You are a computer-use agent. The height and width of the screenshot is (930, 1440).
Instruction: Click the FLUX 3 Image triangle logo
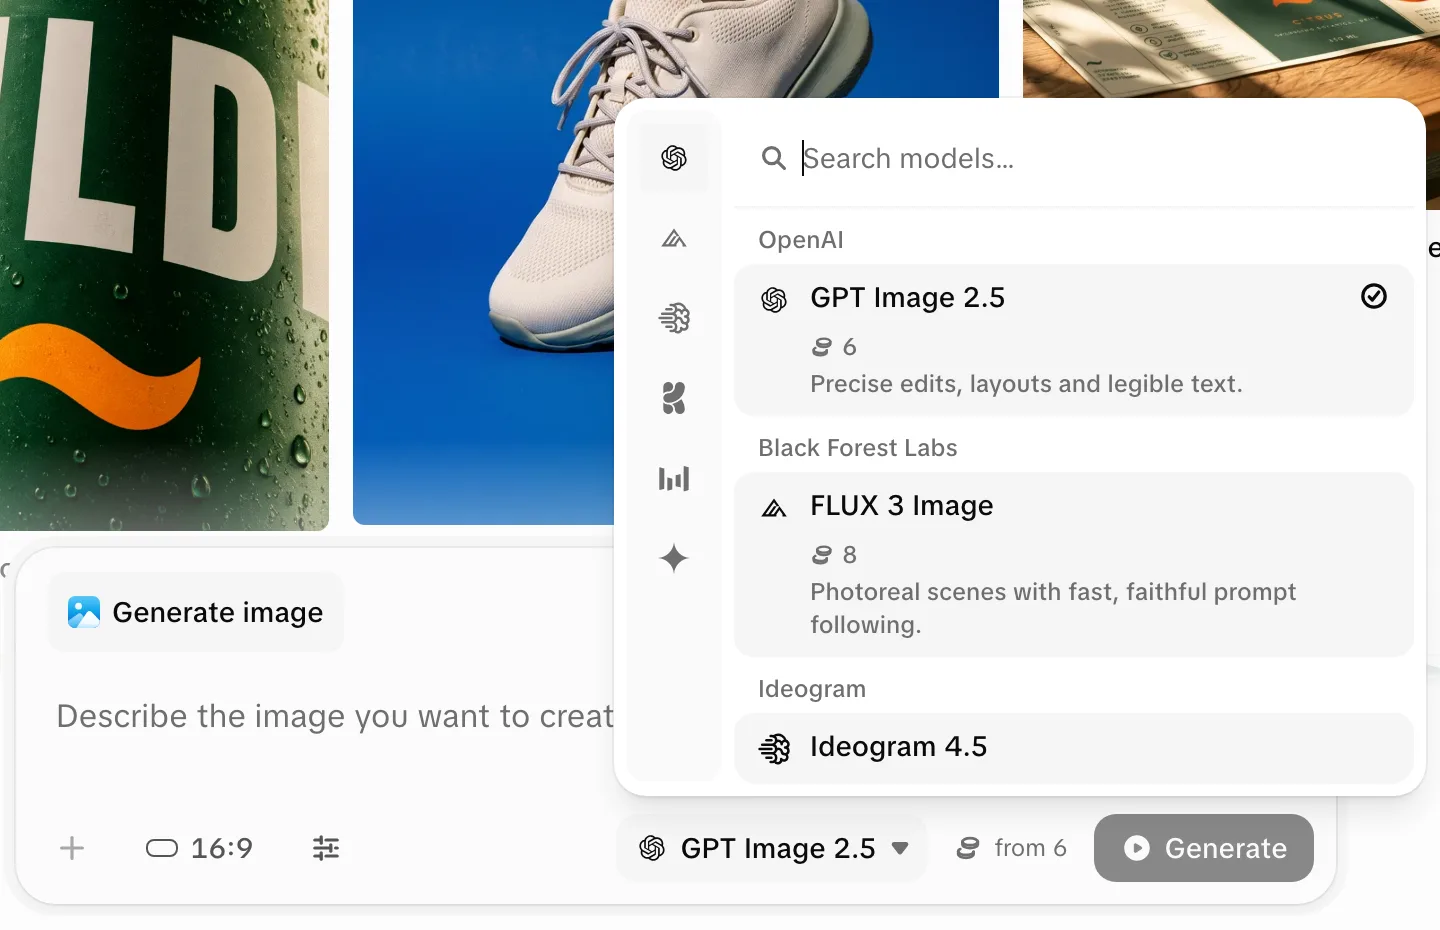[774, 508]
